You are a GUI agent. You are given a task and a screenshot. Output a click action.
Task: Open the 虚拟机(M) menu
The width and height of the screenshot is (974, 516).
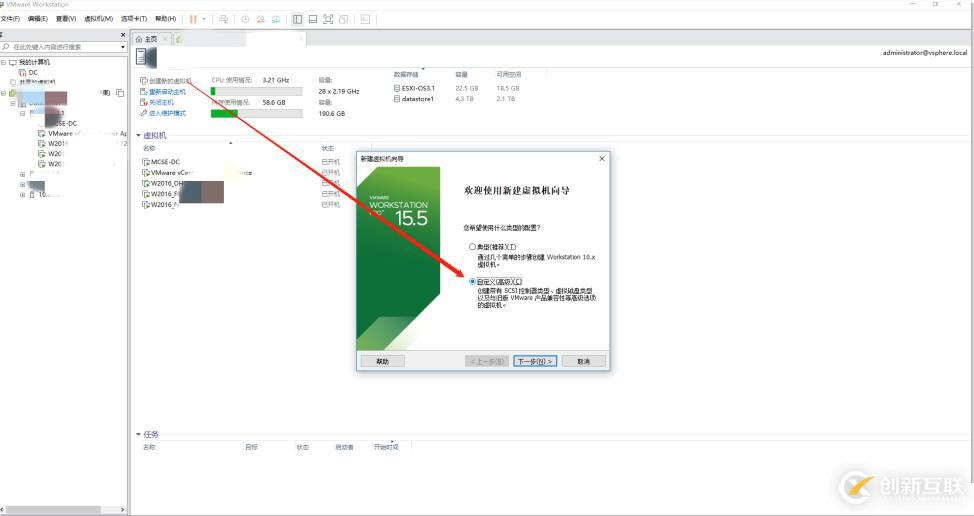tap(99, 19)
